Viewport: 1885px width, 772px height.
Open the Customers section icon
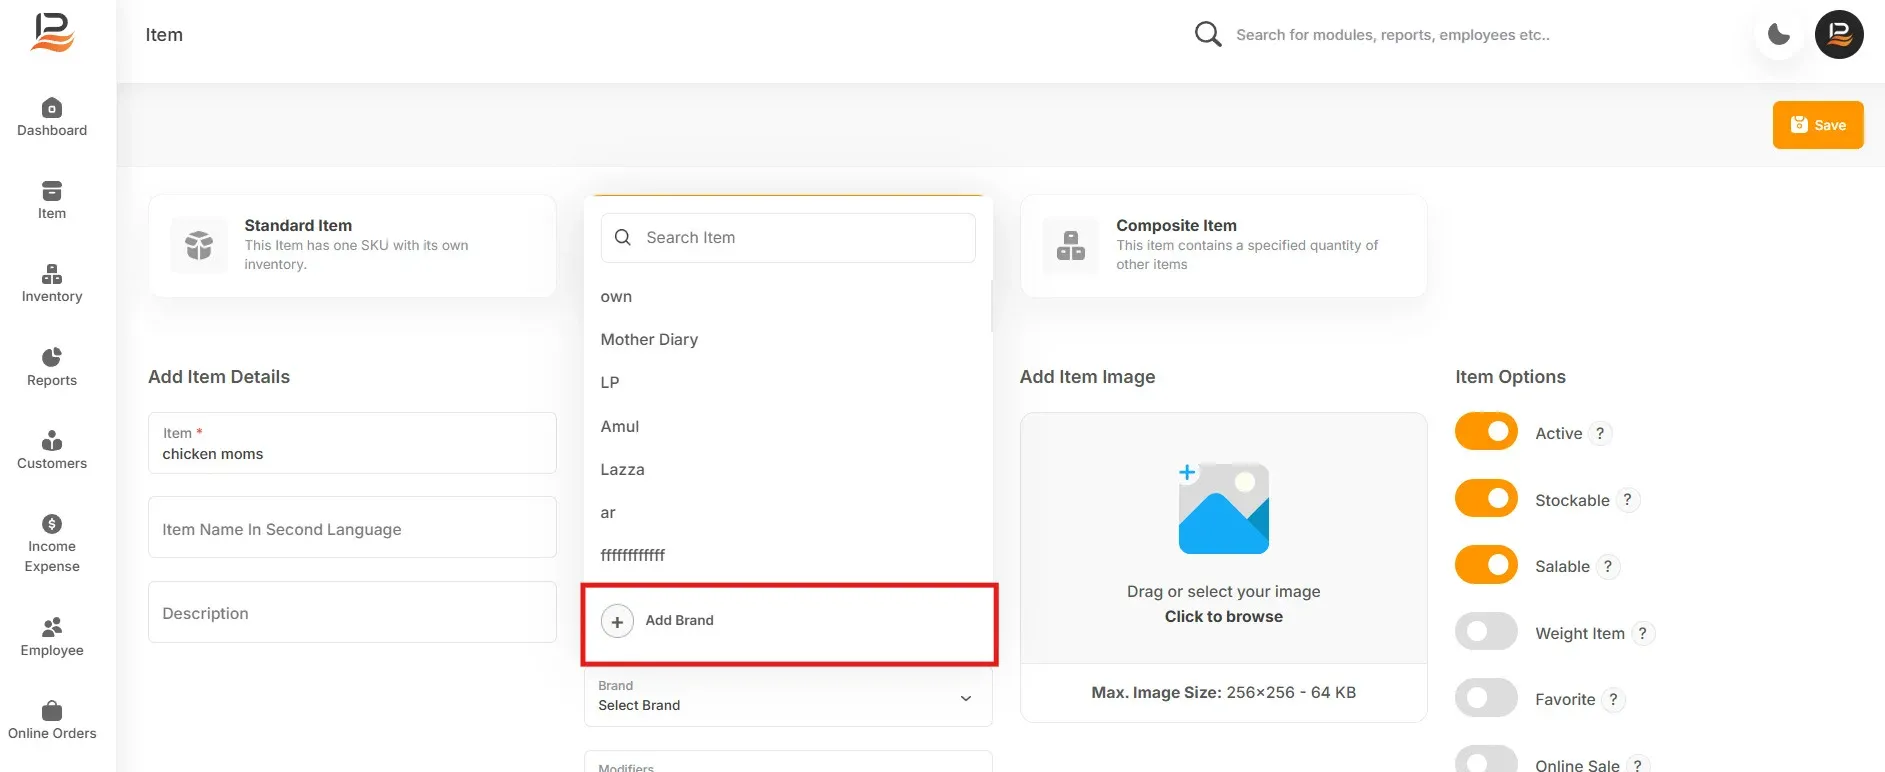(x=52, y=441)
